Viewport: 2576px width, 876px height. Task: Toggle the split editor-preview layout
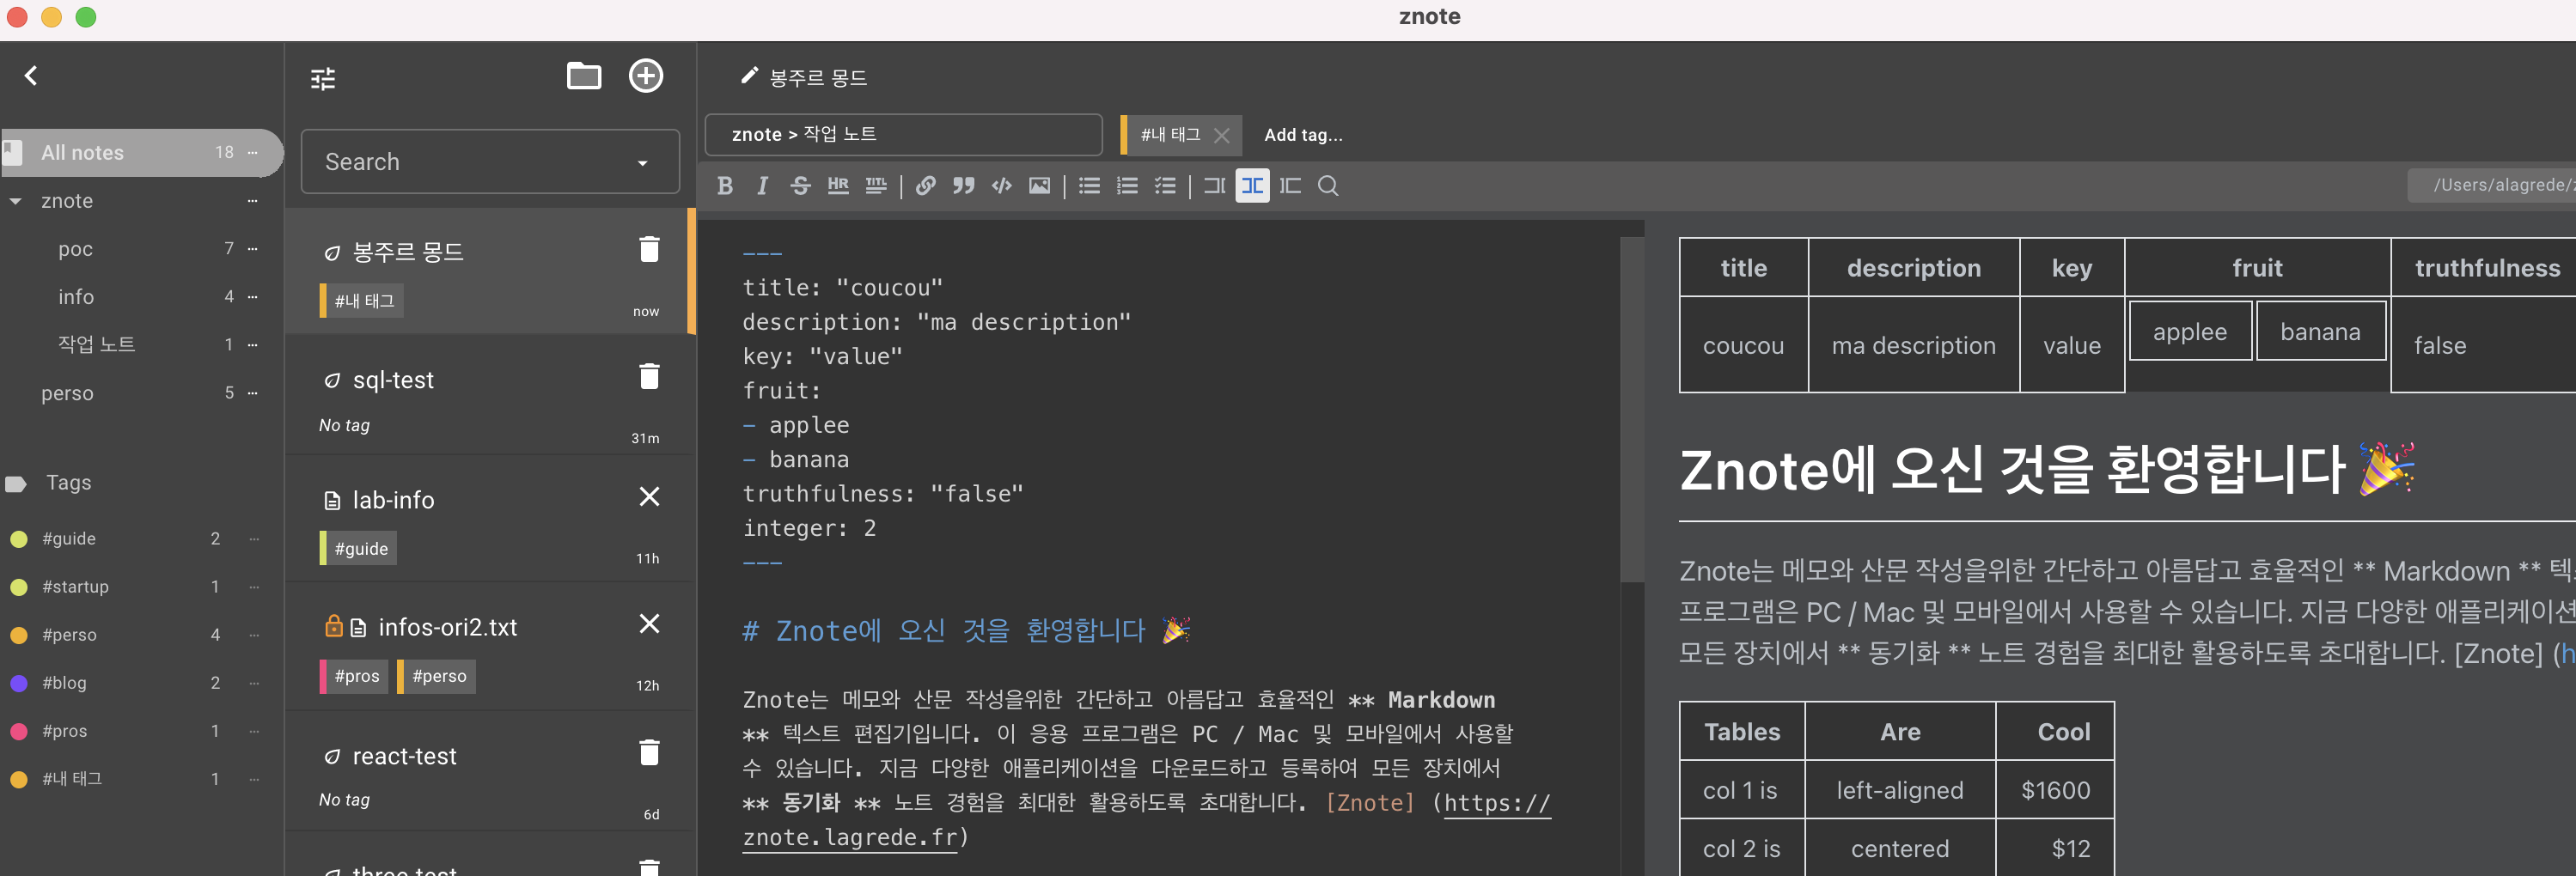pyautogui.click(x=1252, y=186)
